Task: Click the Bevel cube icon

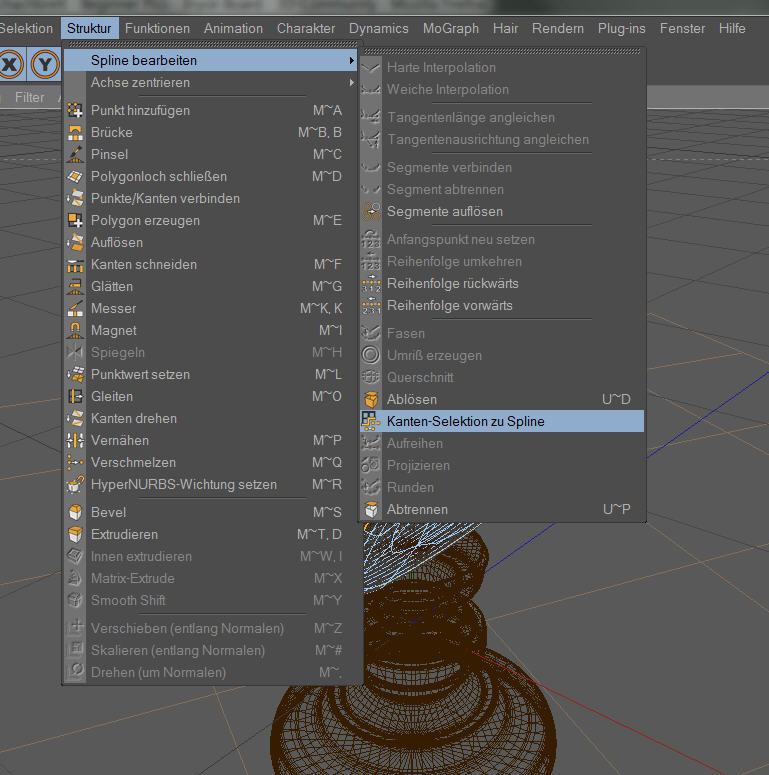Action: coord(75,512)
